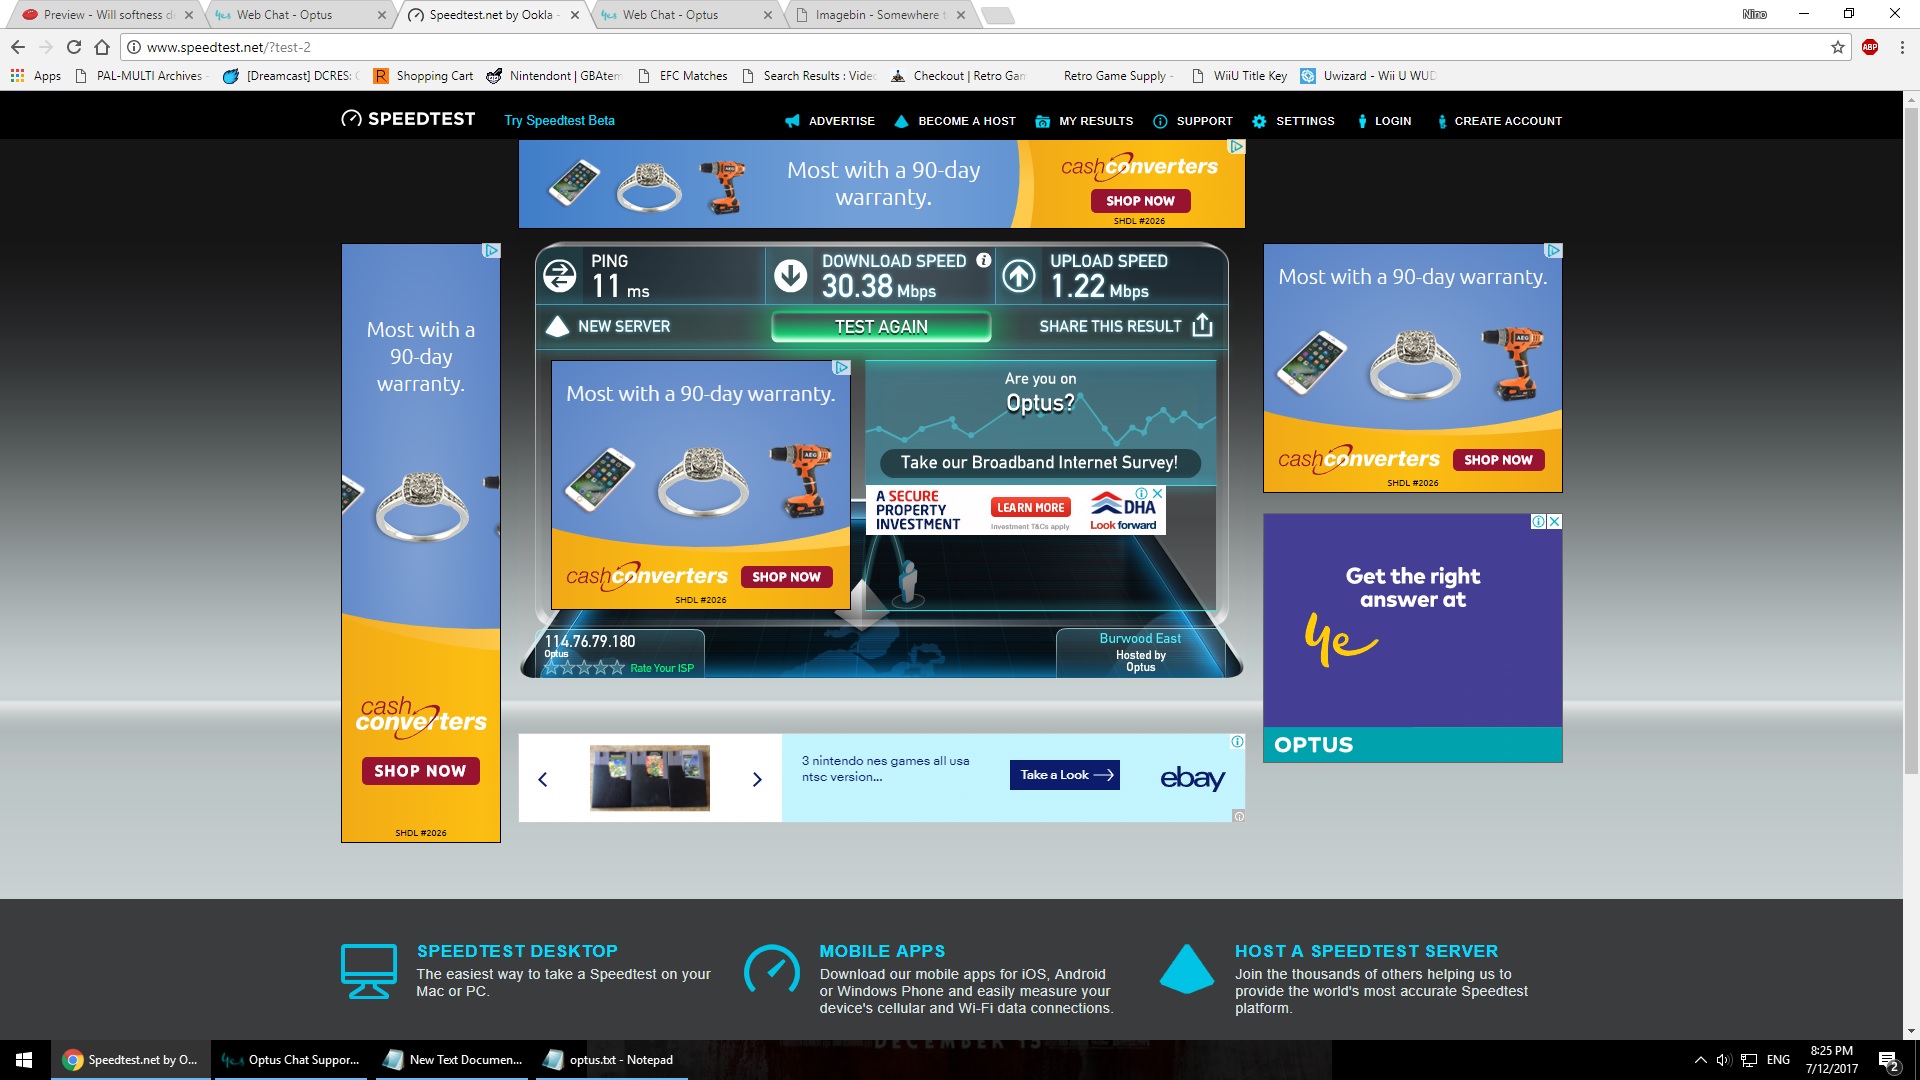This screenshot has width=1920, height=1080.
Task: Click the download speed info icon
Action: click(x=984, y=260)
